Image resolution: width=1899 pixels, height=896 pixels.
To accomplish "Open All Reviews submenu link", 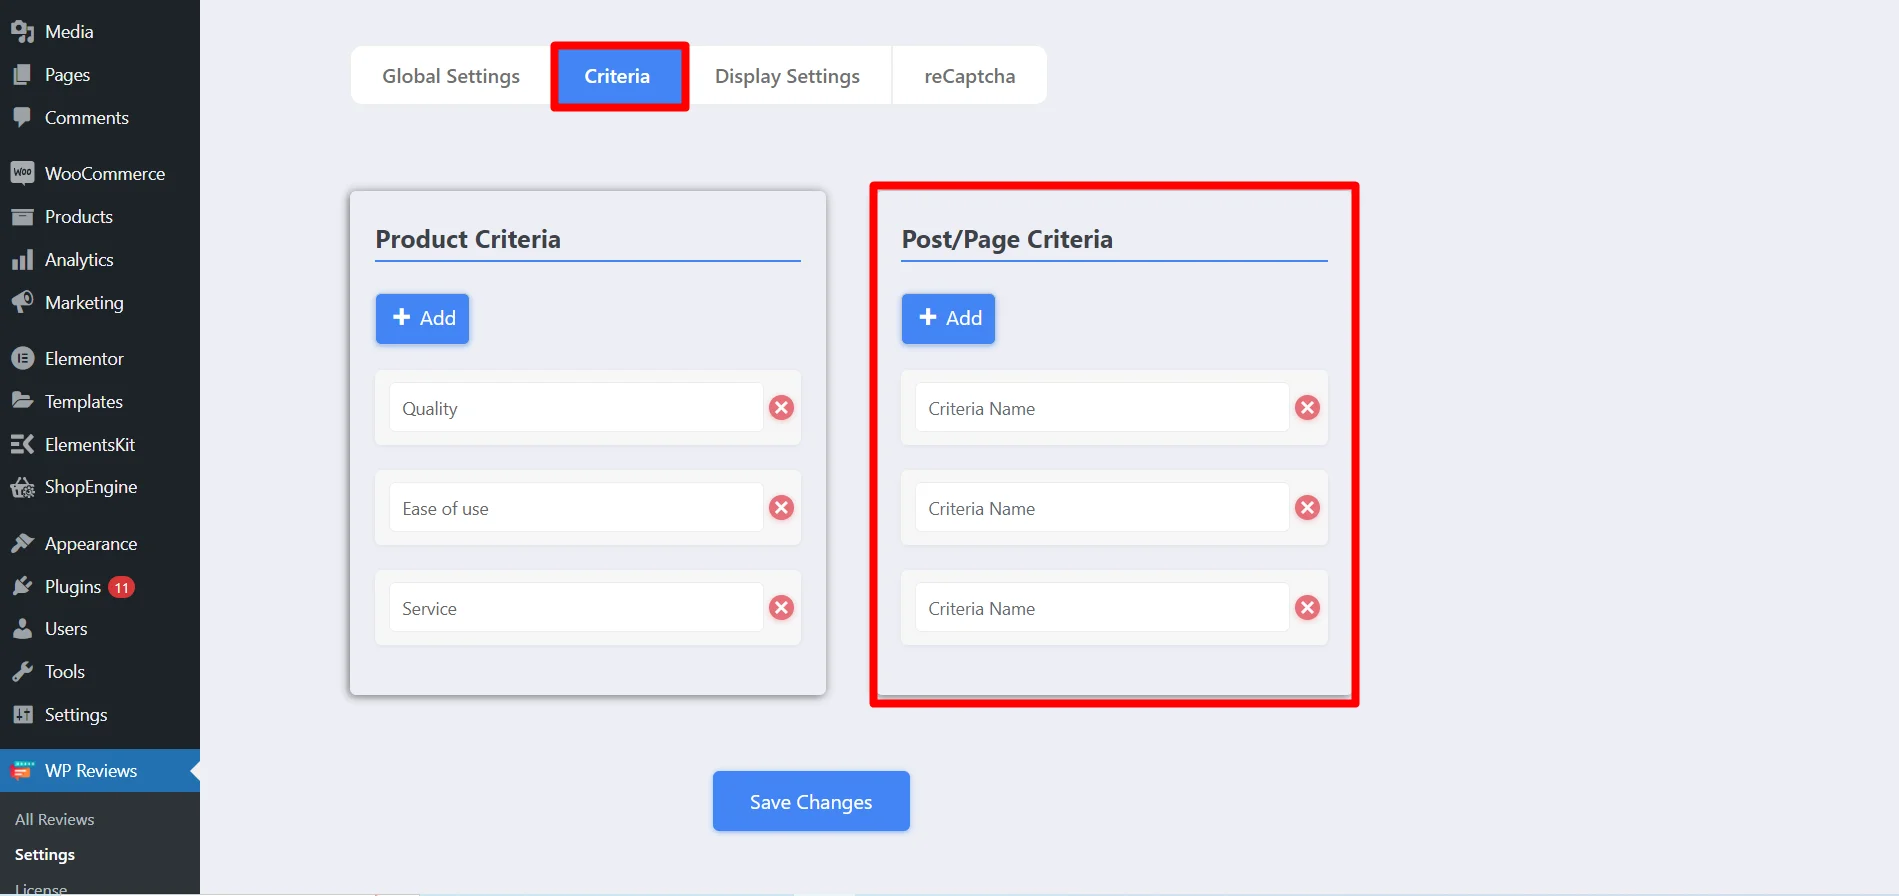I will click(x=55, y=819).
